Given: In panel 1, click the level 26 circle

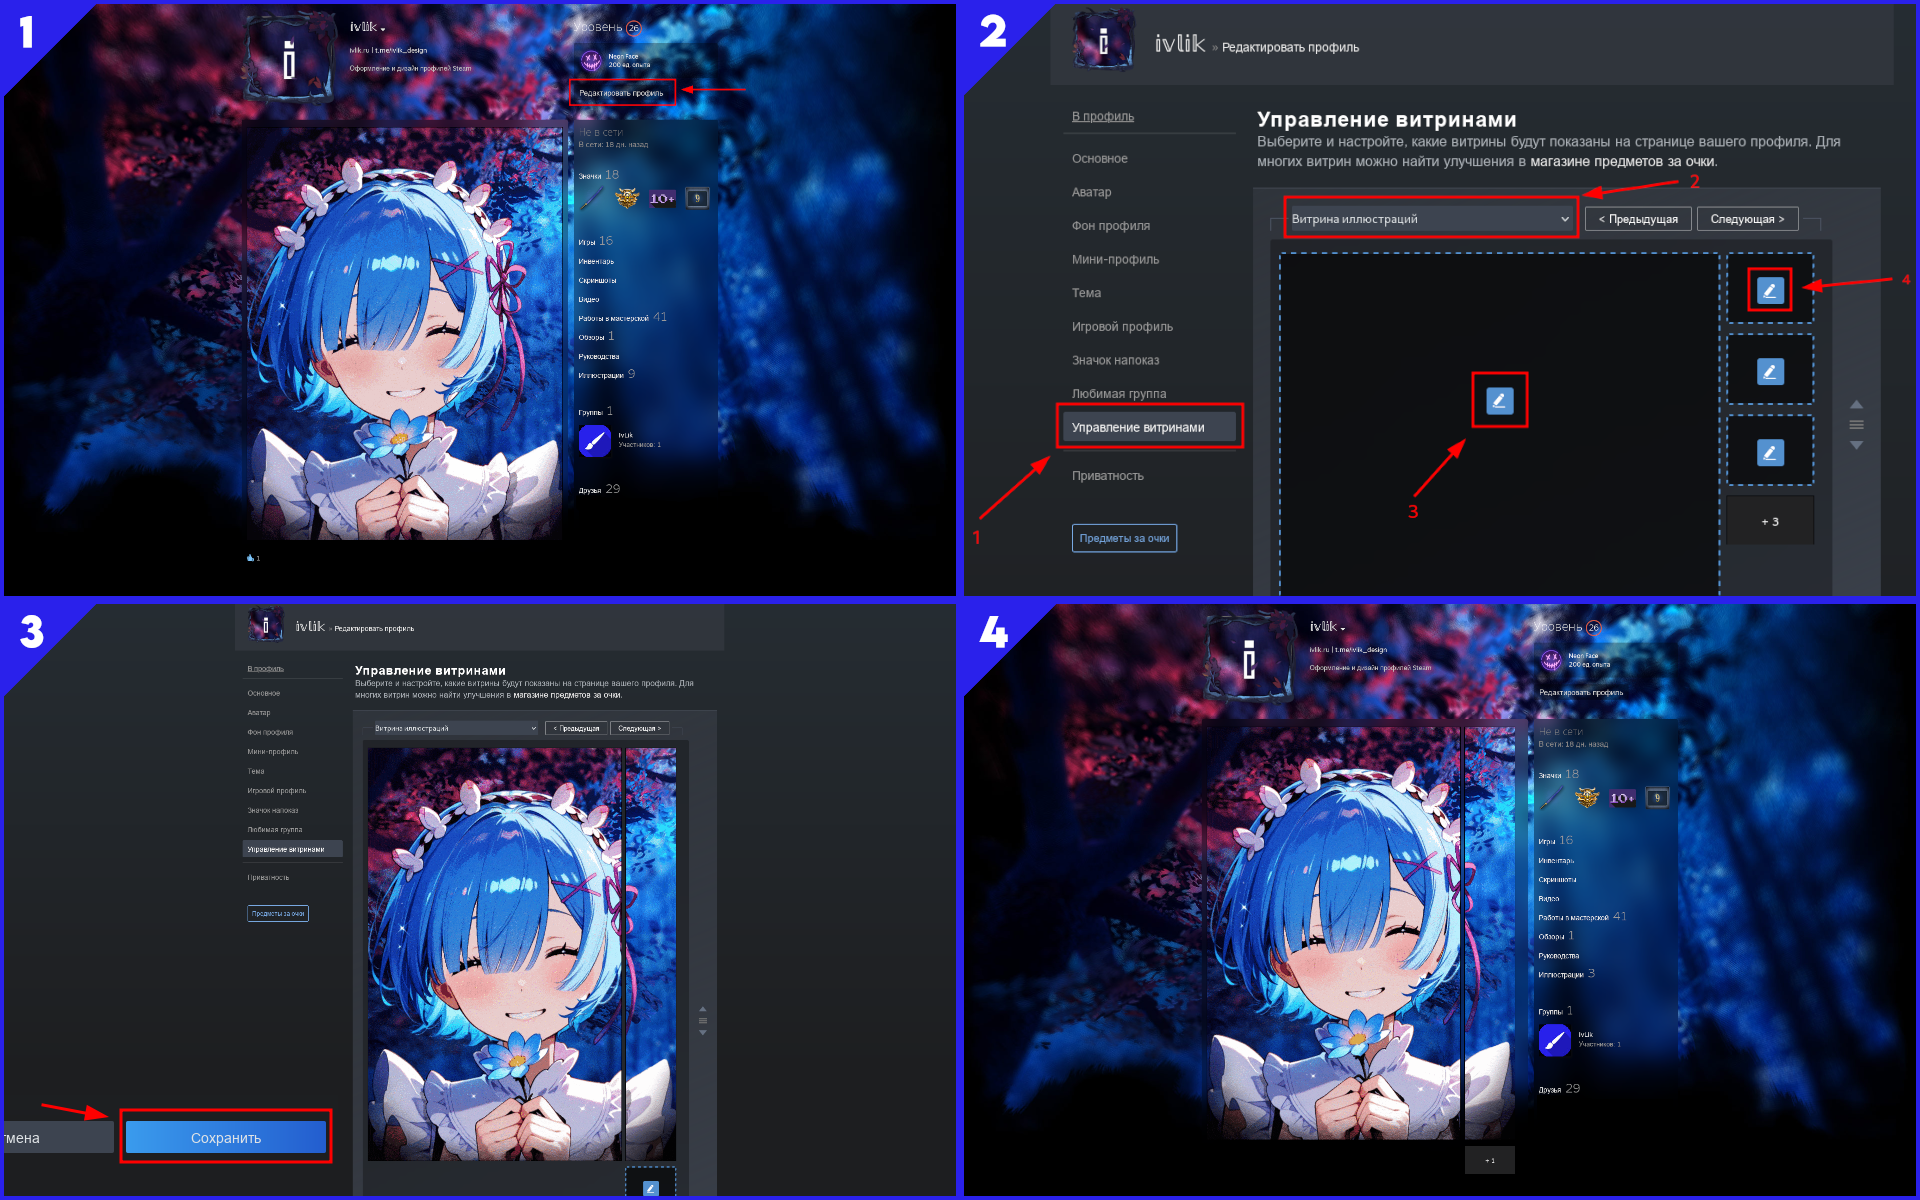Looking at the screenshot, I should click(633, 28).
